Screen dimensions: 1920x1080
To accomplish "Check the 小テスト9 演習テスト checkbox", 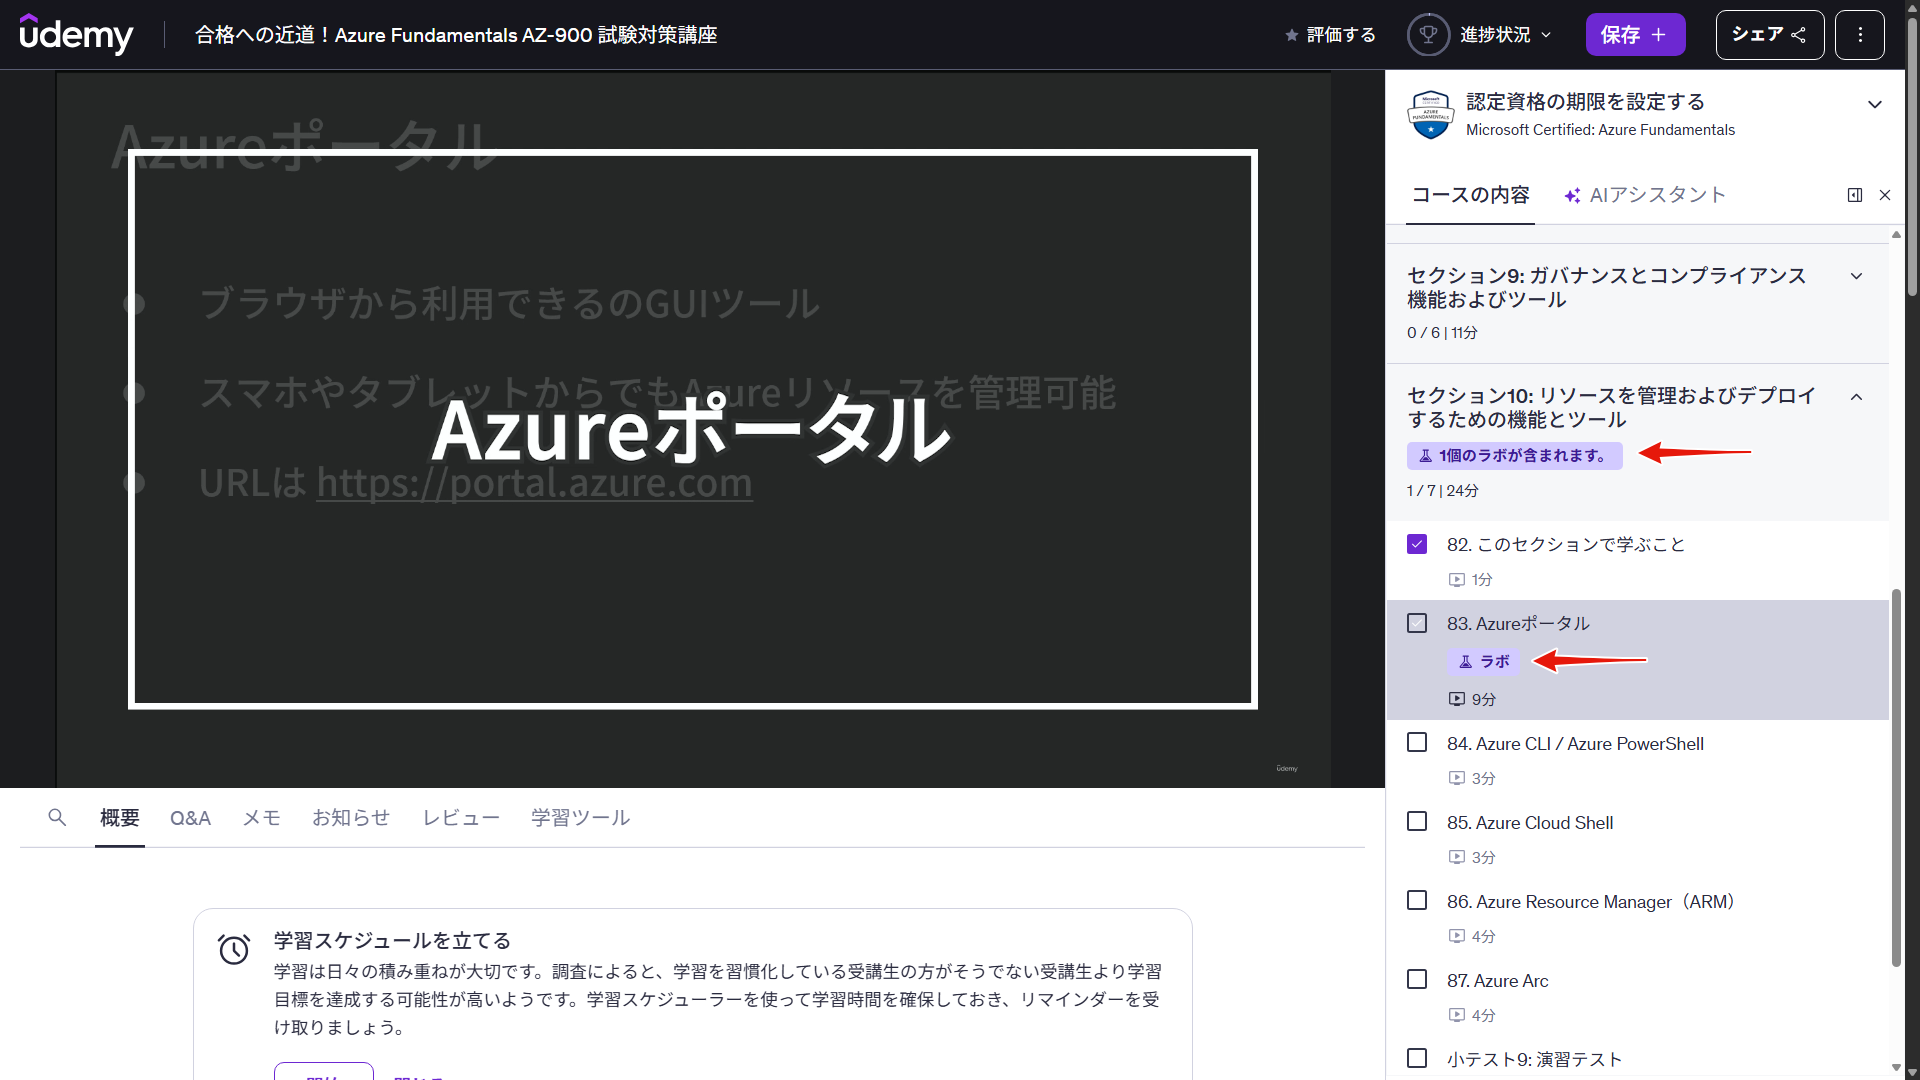I will pos(1417,1058).
